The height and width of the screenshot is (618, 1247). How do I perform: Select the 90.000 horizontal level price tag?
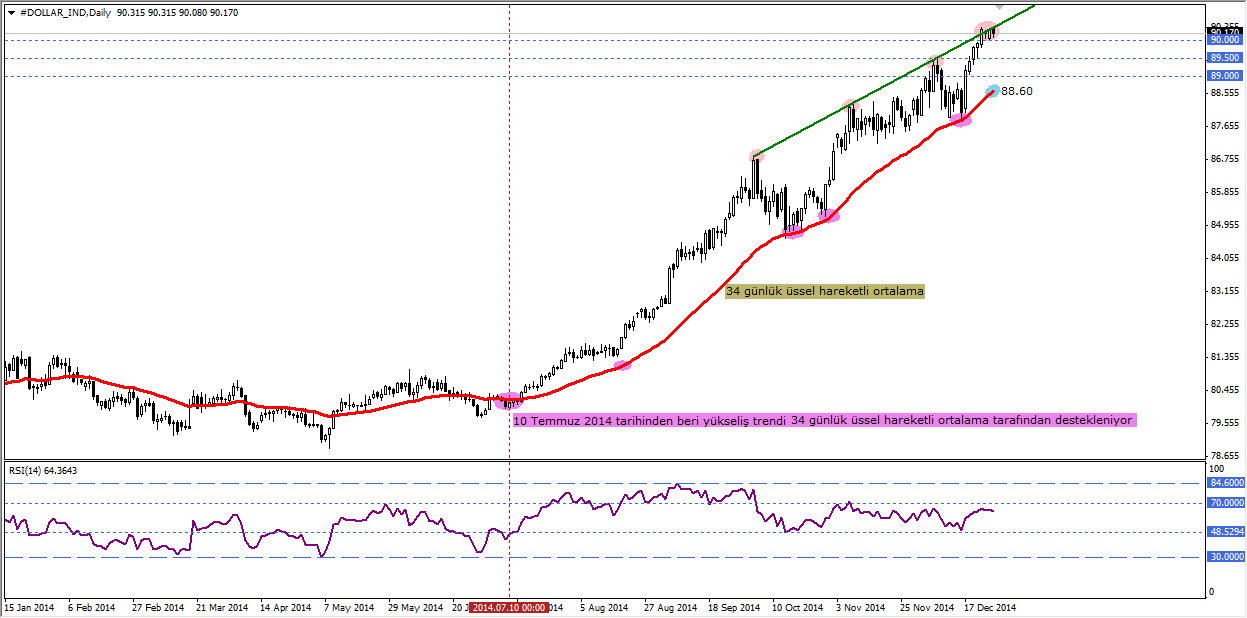pyautogui.click(x=1224, y=40)
